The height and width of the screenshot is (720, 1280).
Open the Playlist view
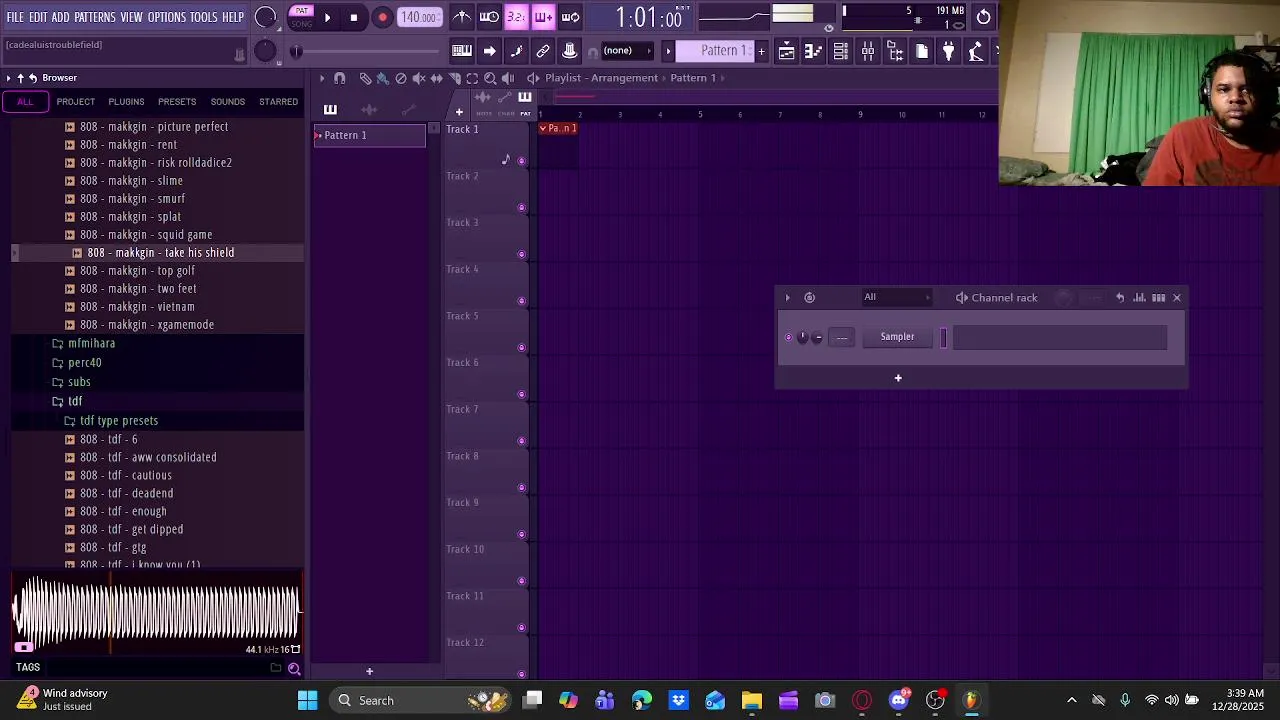coord(787,51)
